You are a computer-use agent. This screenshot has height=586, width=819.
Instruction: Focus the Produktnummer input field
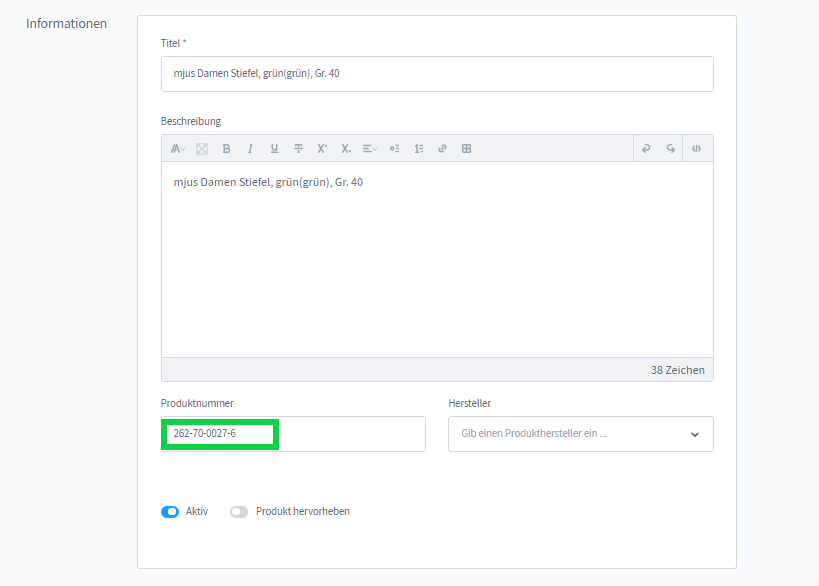(293, 434)
